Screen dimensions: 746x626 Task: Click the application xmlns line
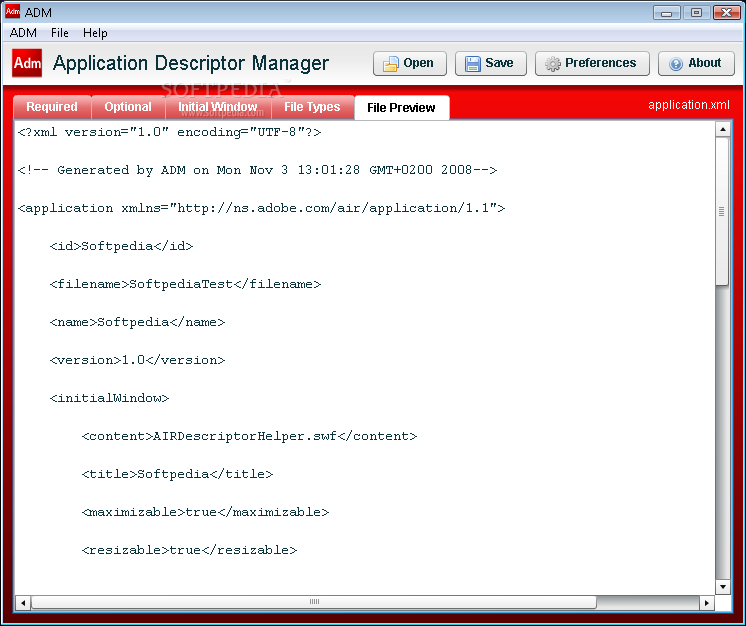(261, 208)
